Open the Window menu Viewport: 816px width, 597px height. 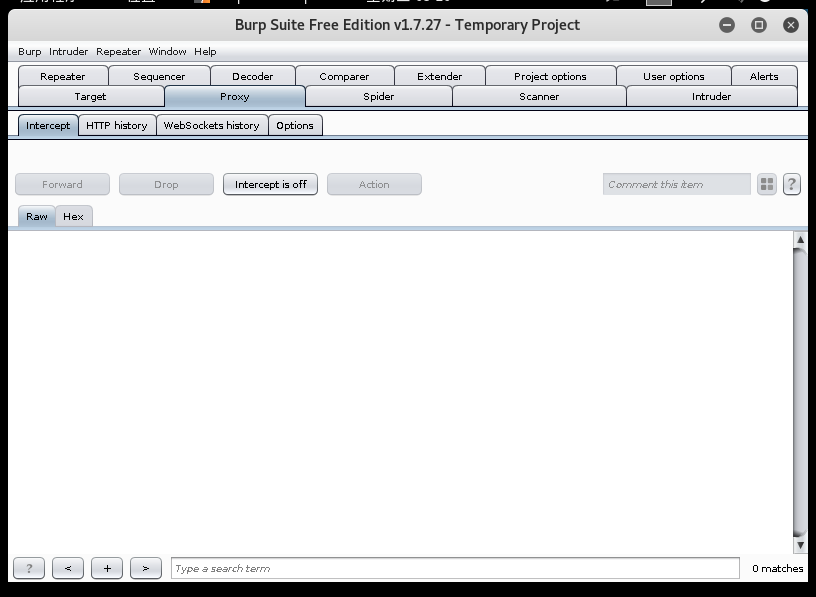coord(168,52)
